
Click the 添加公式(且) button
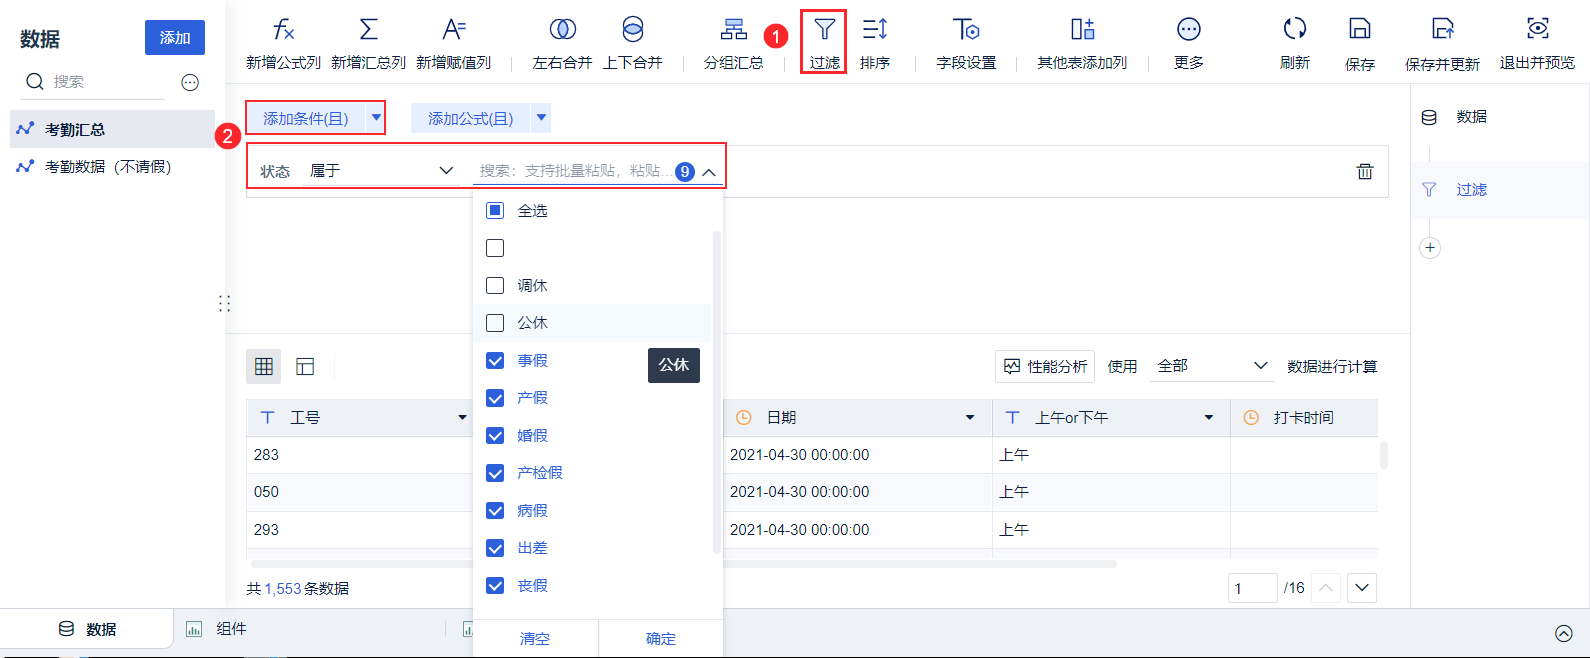(471, 118)
